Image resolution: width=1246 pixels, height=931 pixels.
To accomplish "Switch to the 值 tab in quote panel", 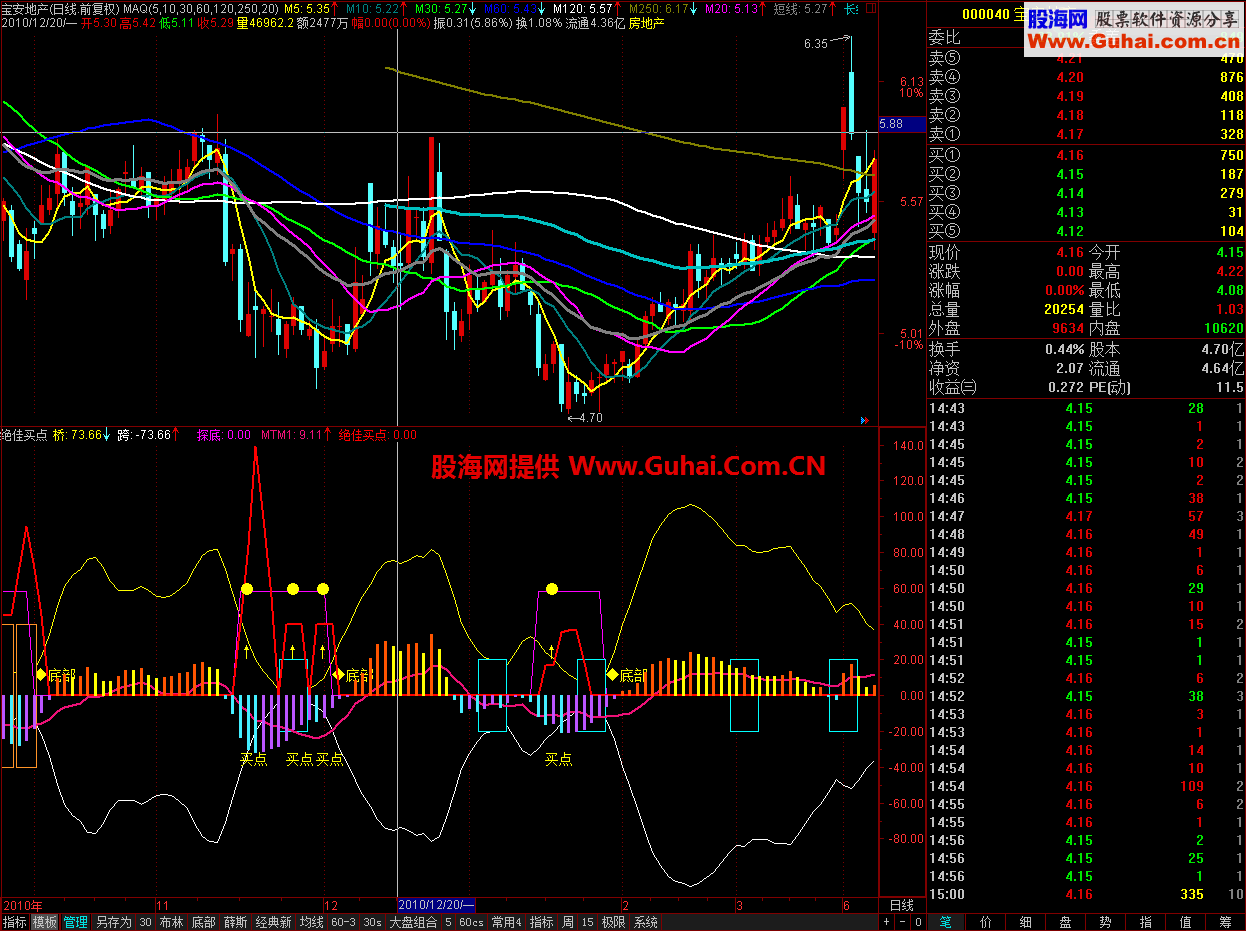I will (x=1186, y=921).
